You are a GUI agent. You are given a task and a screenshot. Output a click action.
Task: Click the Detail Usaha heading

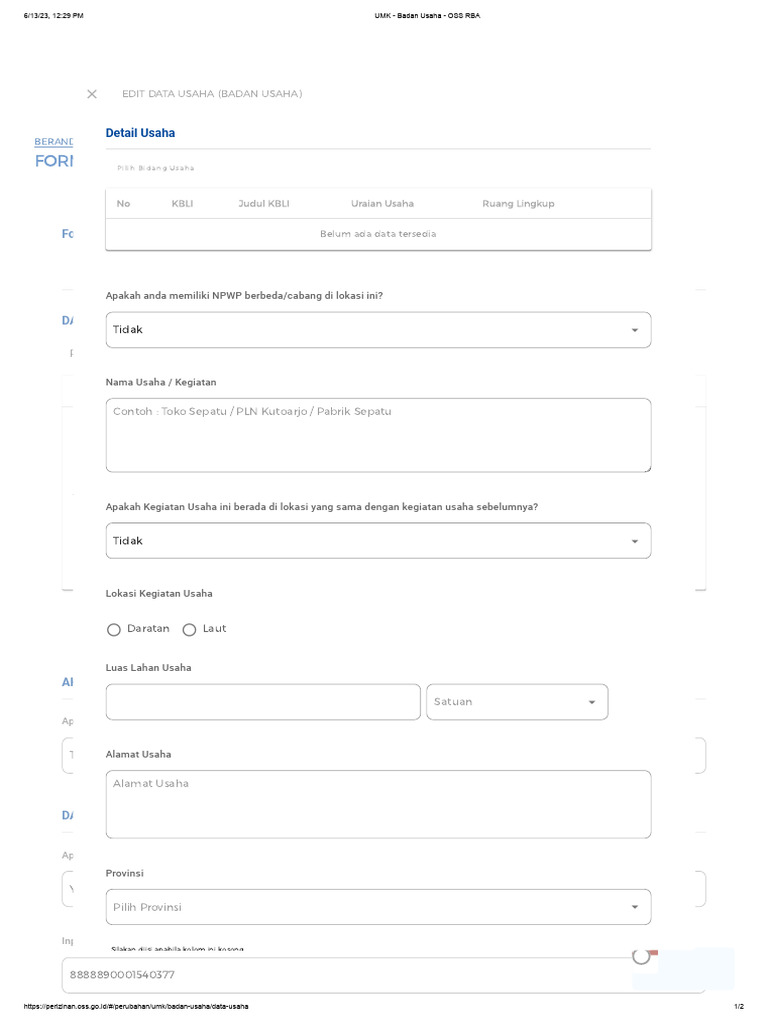tap(140, 133)
